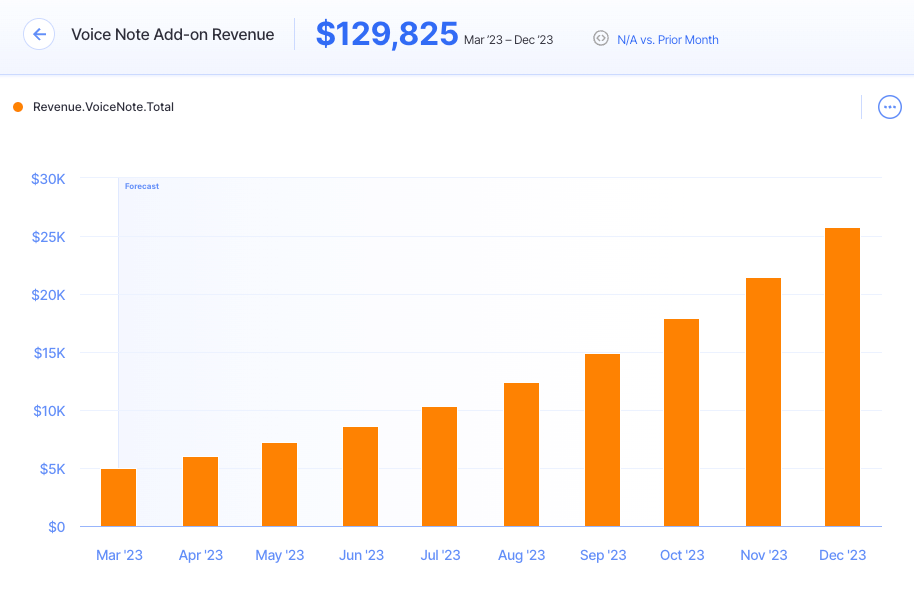The image size is (914, 600).
Task: Select the Jul '23 axis label
Action: click(x=440, y=555)
